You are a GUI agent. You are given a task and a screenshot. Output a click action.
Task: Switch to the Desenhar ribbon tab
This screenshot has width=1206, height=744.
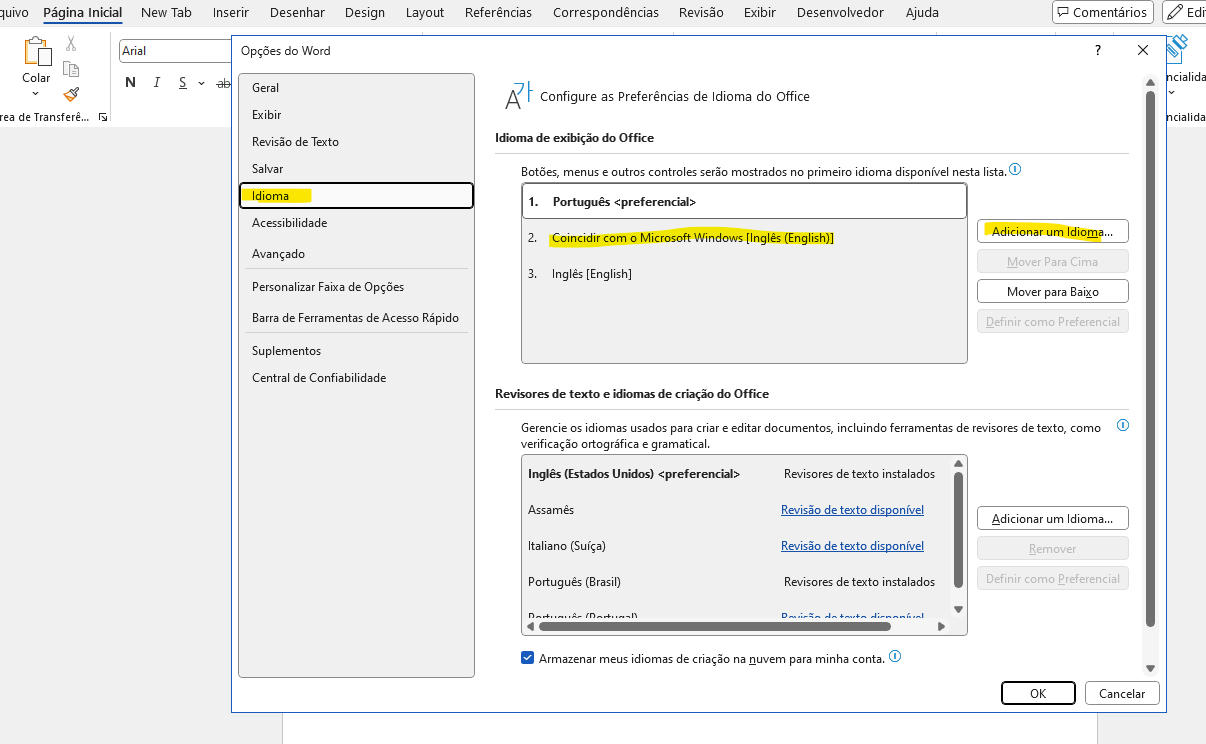pyautogui.click(x=297, y=13)
